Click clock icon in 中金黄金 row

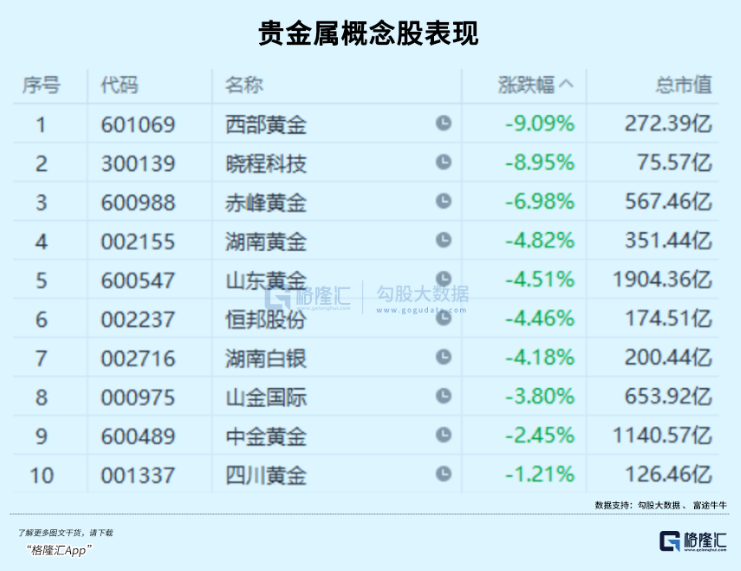[443, 436]
